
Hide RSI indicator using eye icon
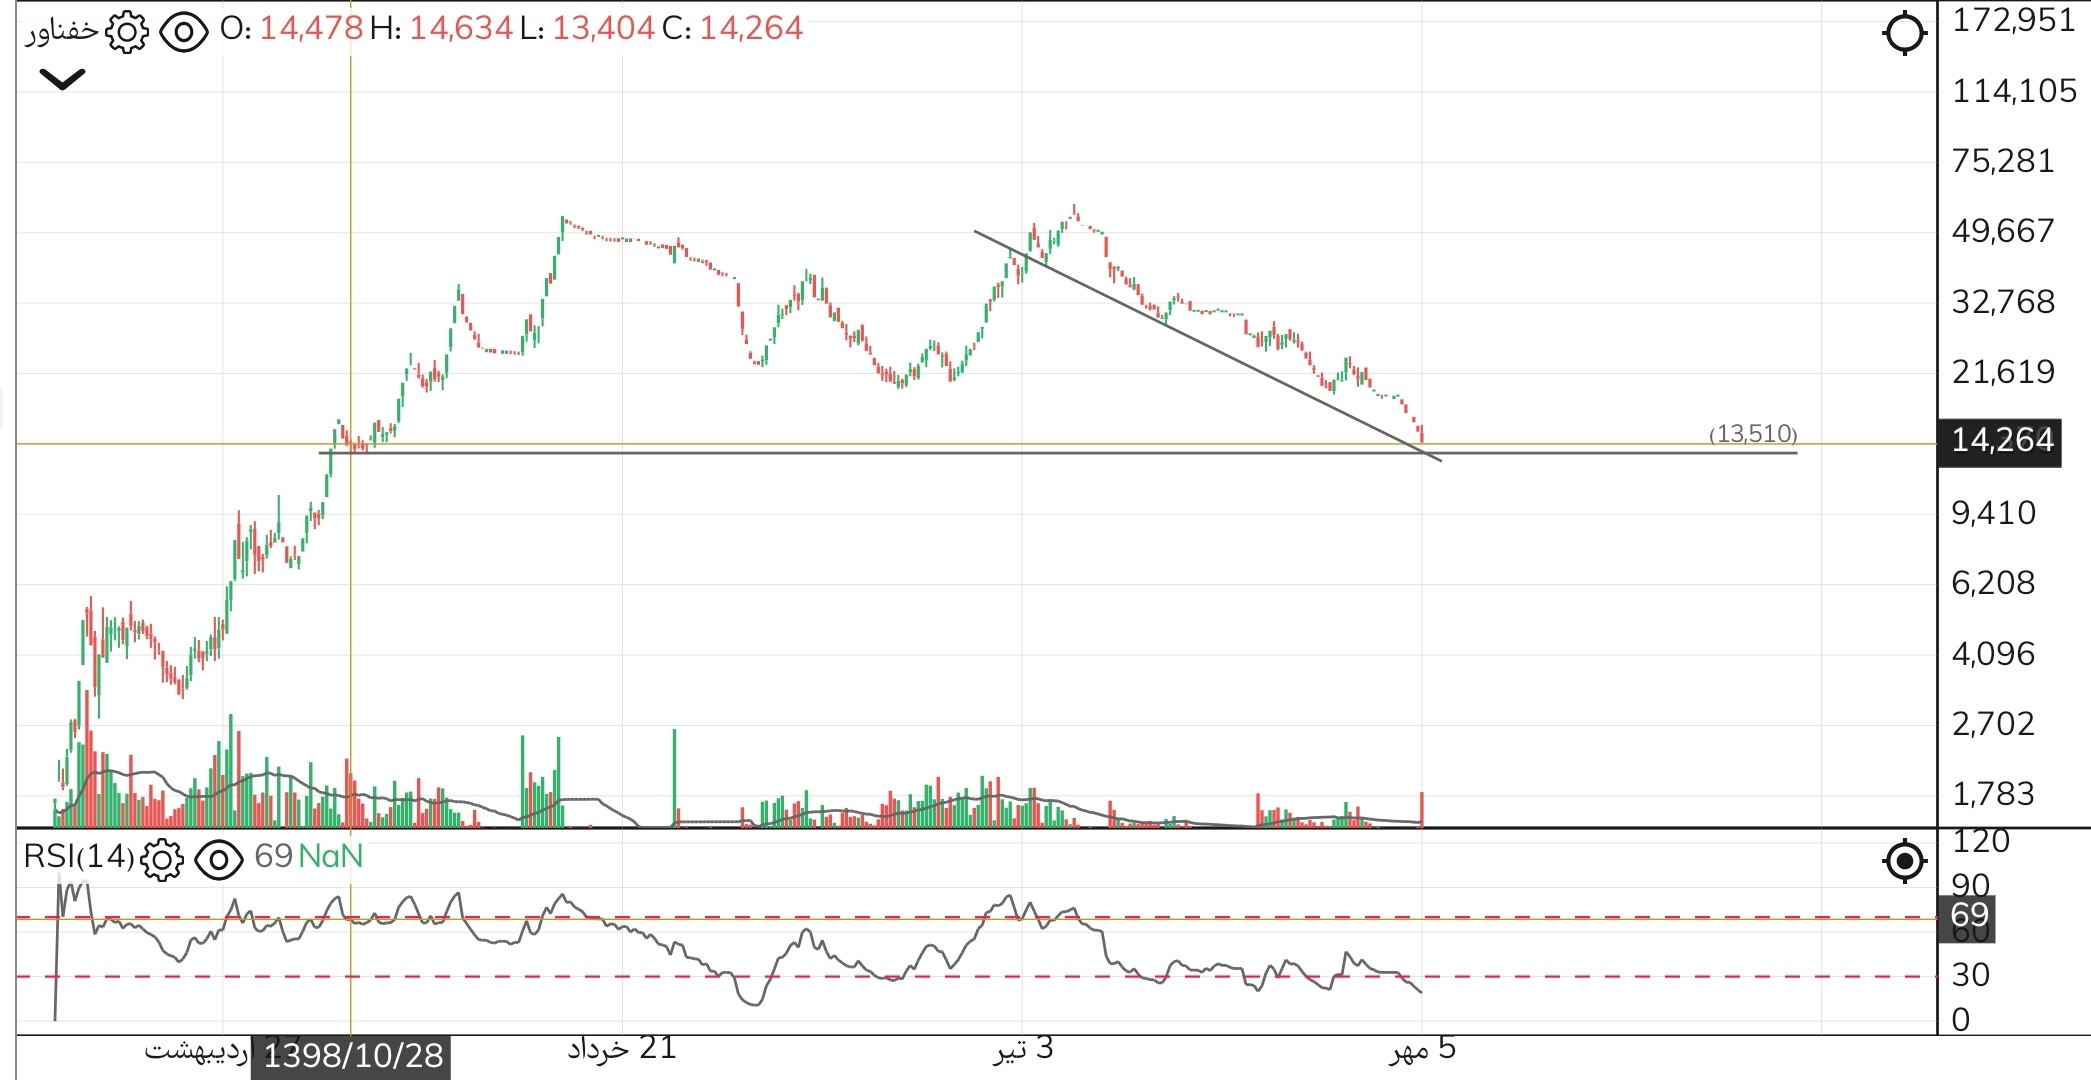(219, 859)
